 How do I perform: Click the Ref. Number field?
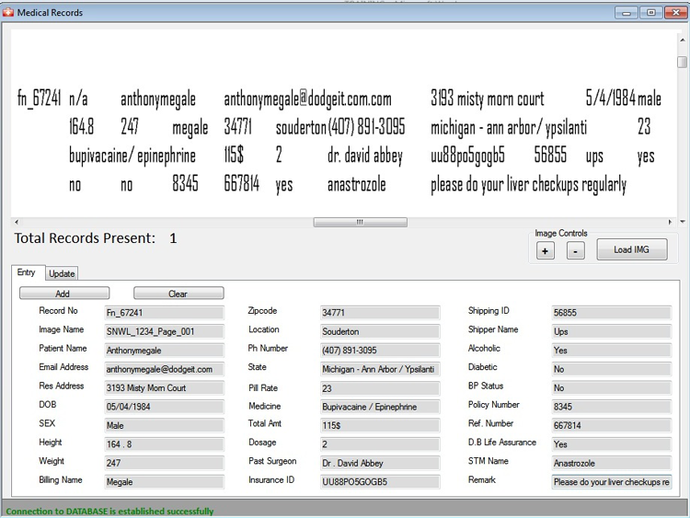click(x=611, y=426)
